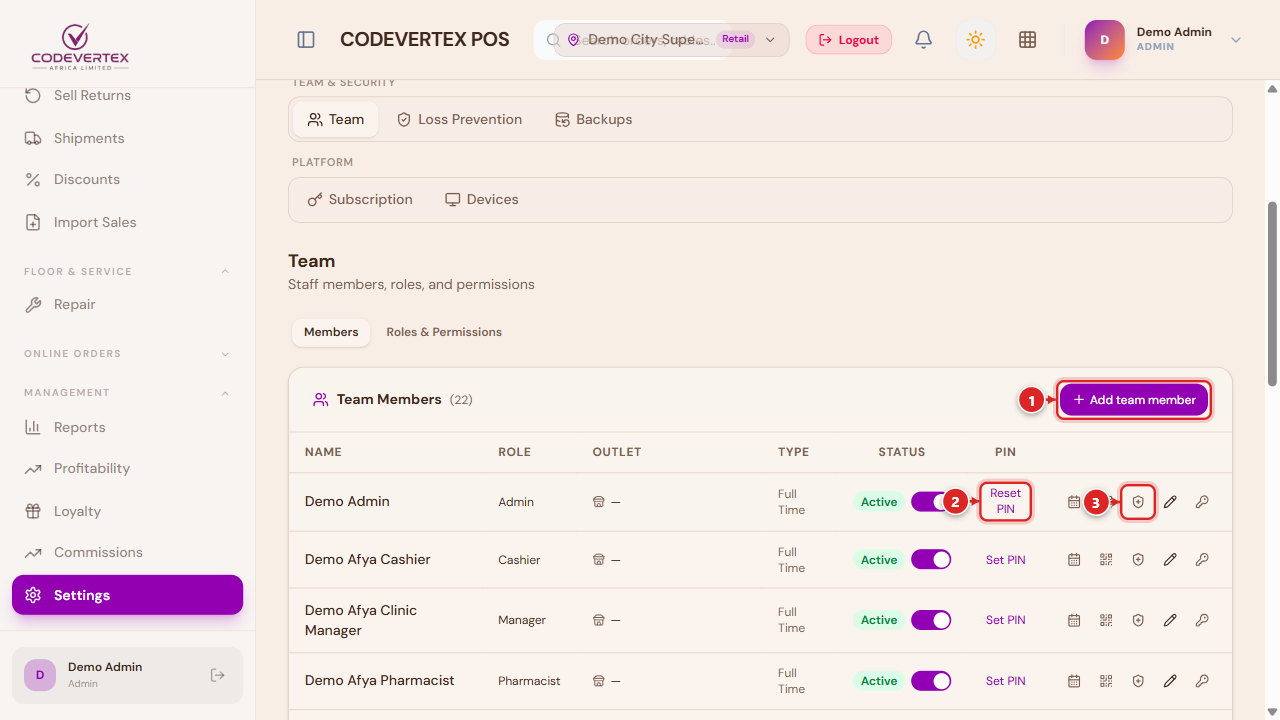Open Shipments in the sidebar
The height and width of the screenshot is (720, 1280).
pos(127,138)
